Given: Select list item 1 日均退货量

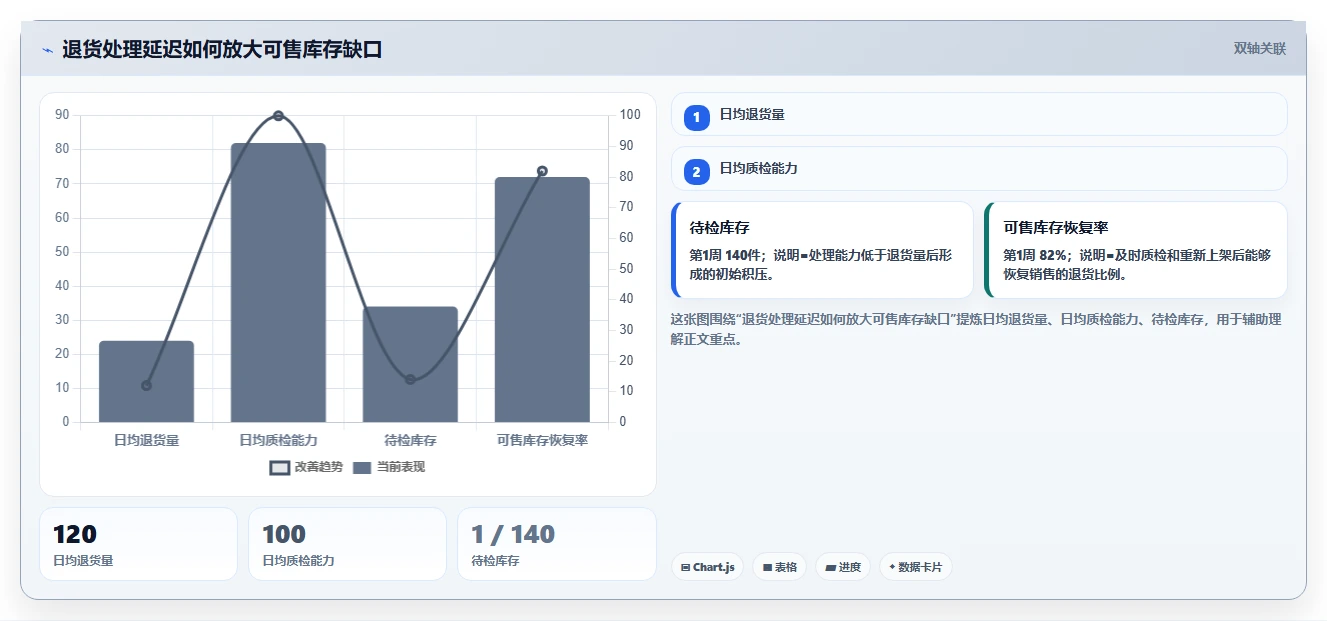Looking at the screenshot, I should (x=979, y=114).
